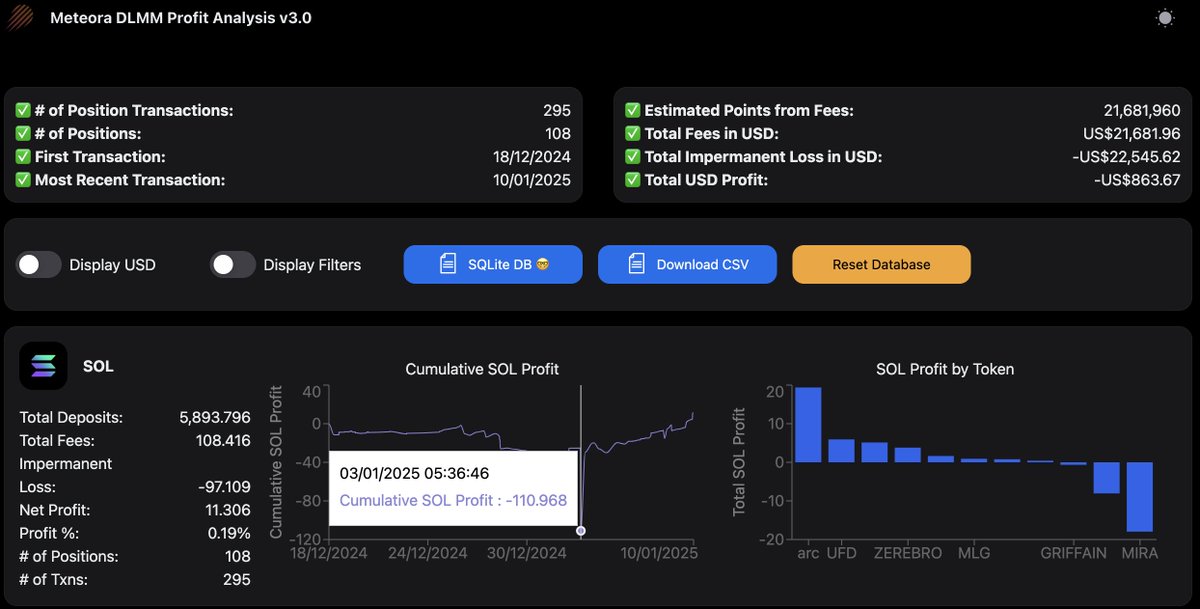Click green checkmark beside Total Fees in USD

click(x=632, y=133)
